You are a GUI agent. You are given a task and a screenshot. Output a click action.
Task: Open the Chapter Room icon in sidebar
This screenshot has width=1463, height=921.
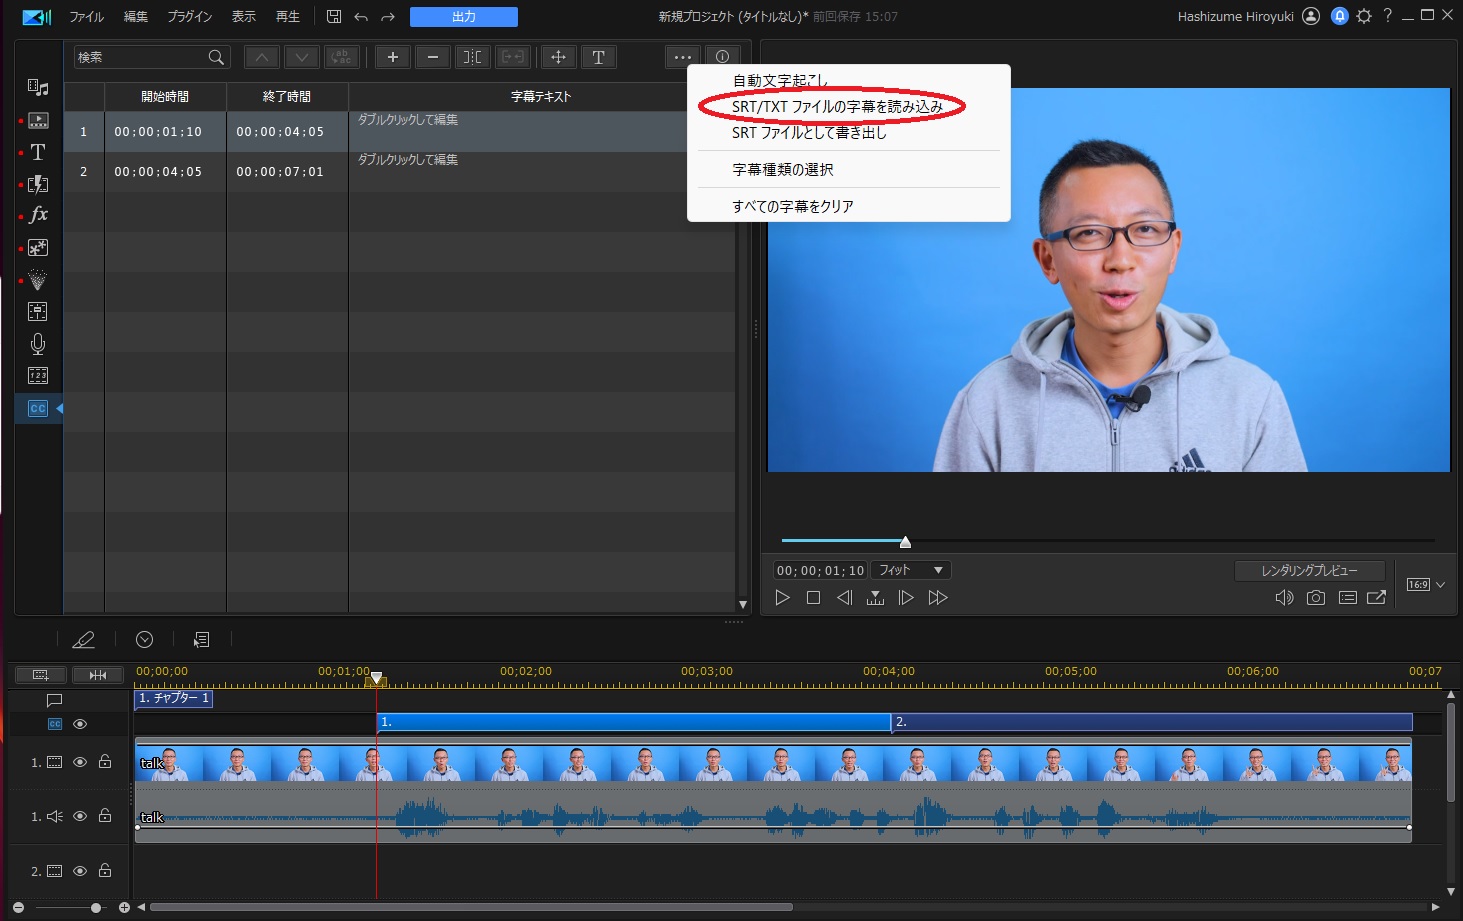click(38, 376)
